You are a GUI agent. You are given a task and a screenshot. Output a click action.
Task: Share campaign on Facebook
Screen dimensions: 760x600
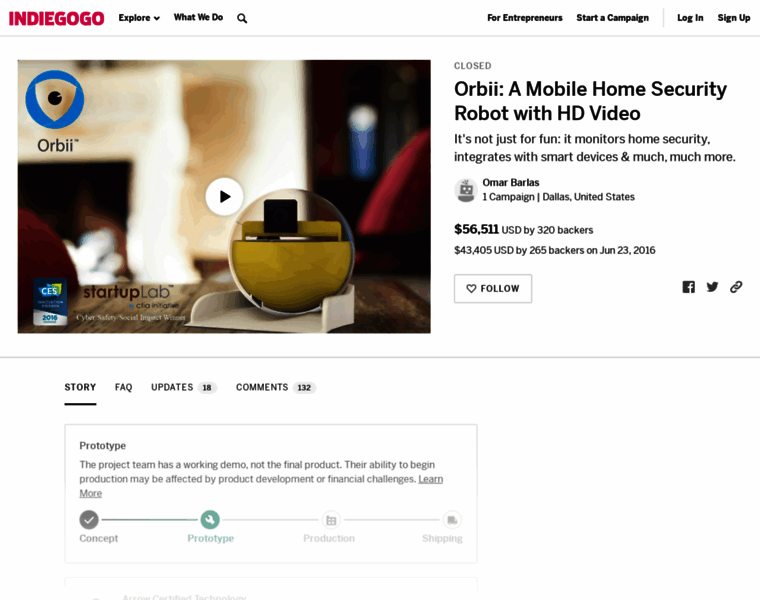(x=688, y=287)
